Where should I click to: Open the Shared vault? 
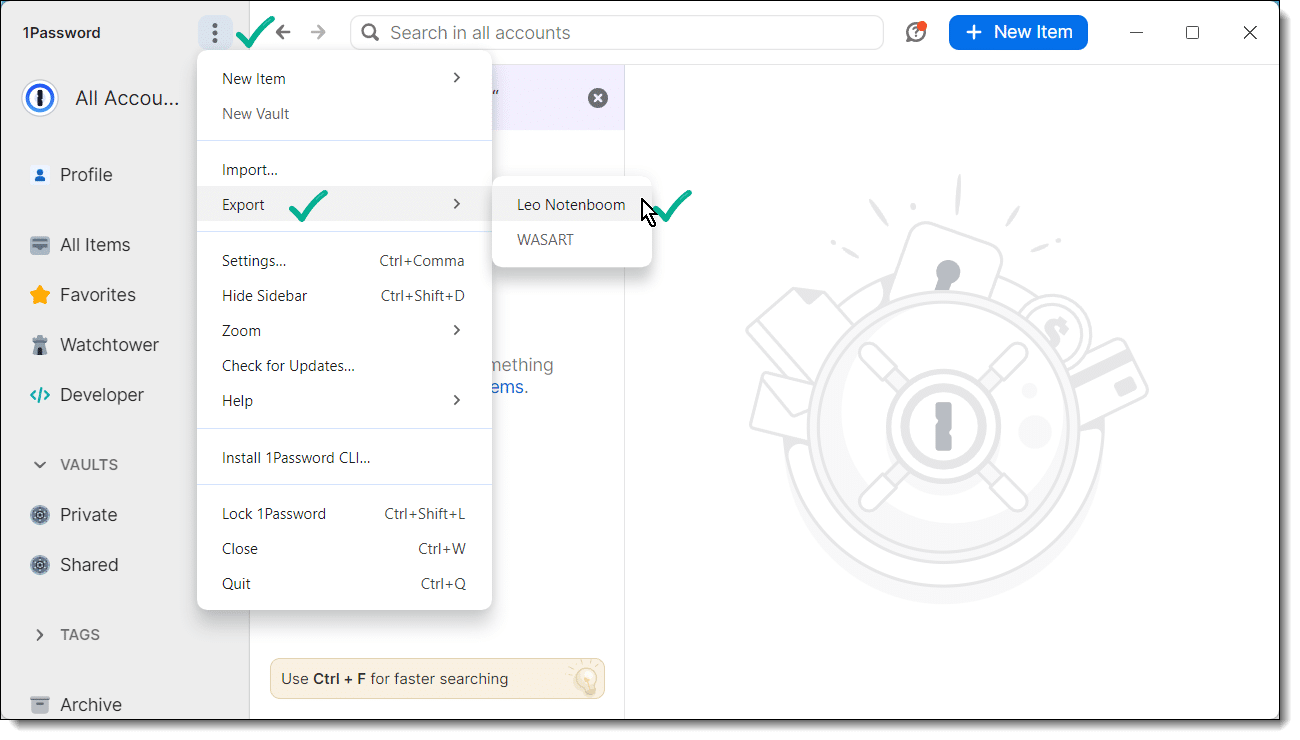coord(88,565)
